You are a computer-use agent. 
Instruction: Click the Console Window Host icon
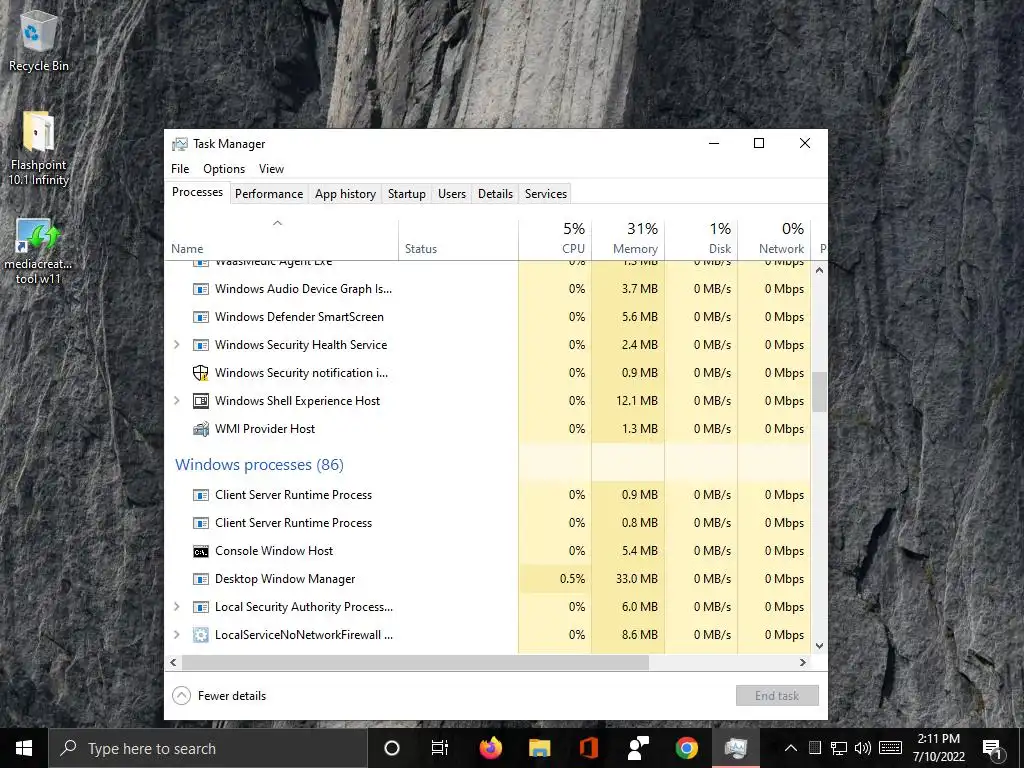point(200,551)
